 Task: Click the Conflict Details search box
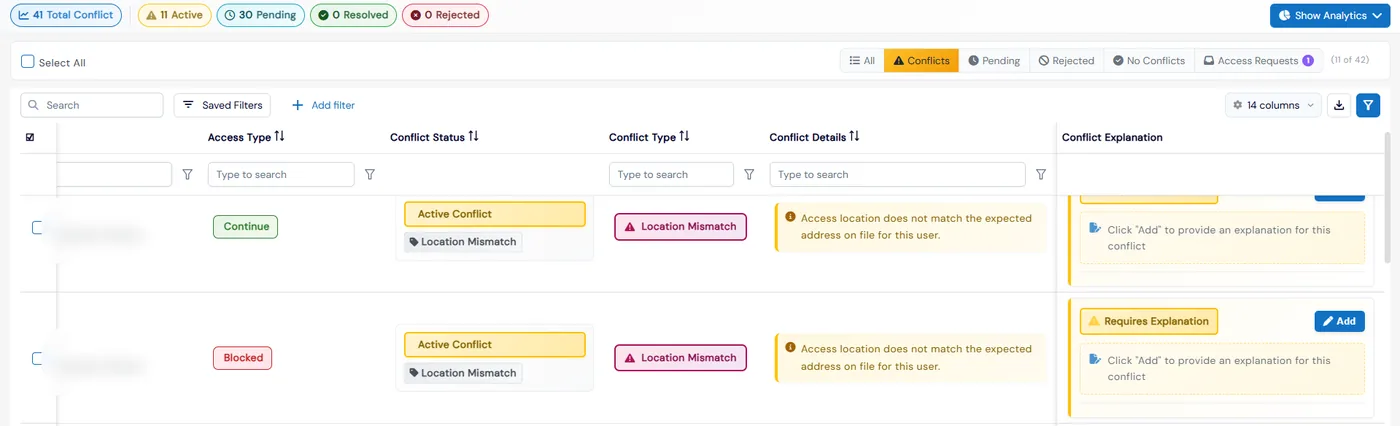point(897,174)
